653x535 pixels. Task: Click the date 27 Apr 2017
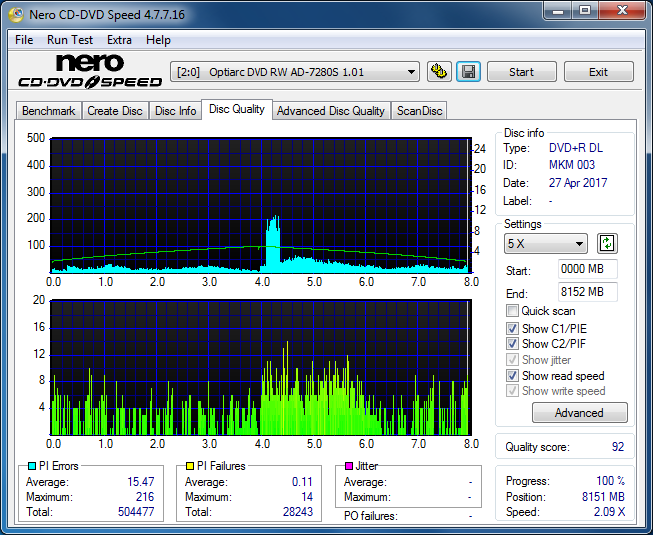coord(578,183)
